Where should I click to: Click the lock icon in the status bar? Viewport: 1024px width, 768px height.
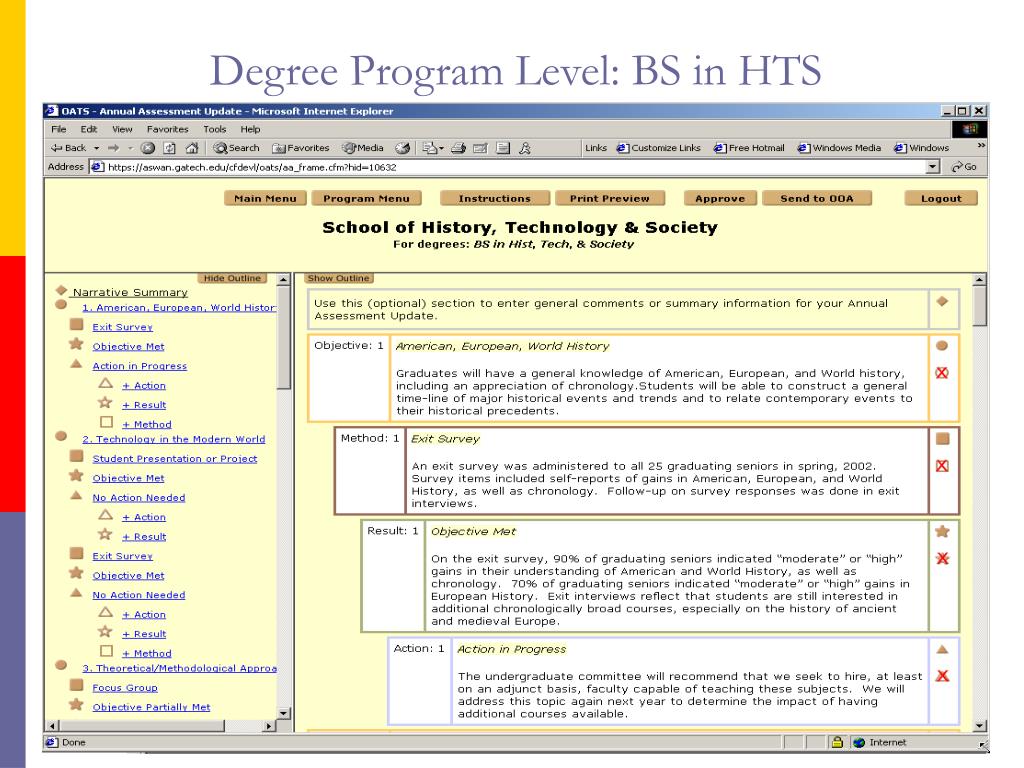(x=837, y=742)
